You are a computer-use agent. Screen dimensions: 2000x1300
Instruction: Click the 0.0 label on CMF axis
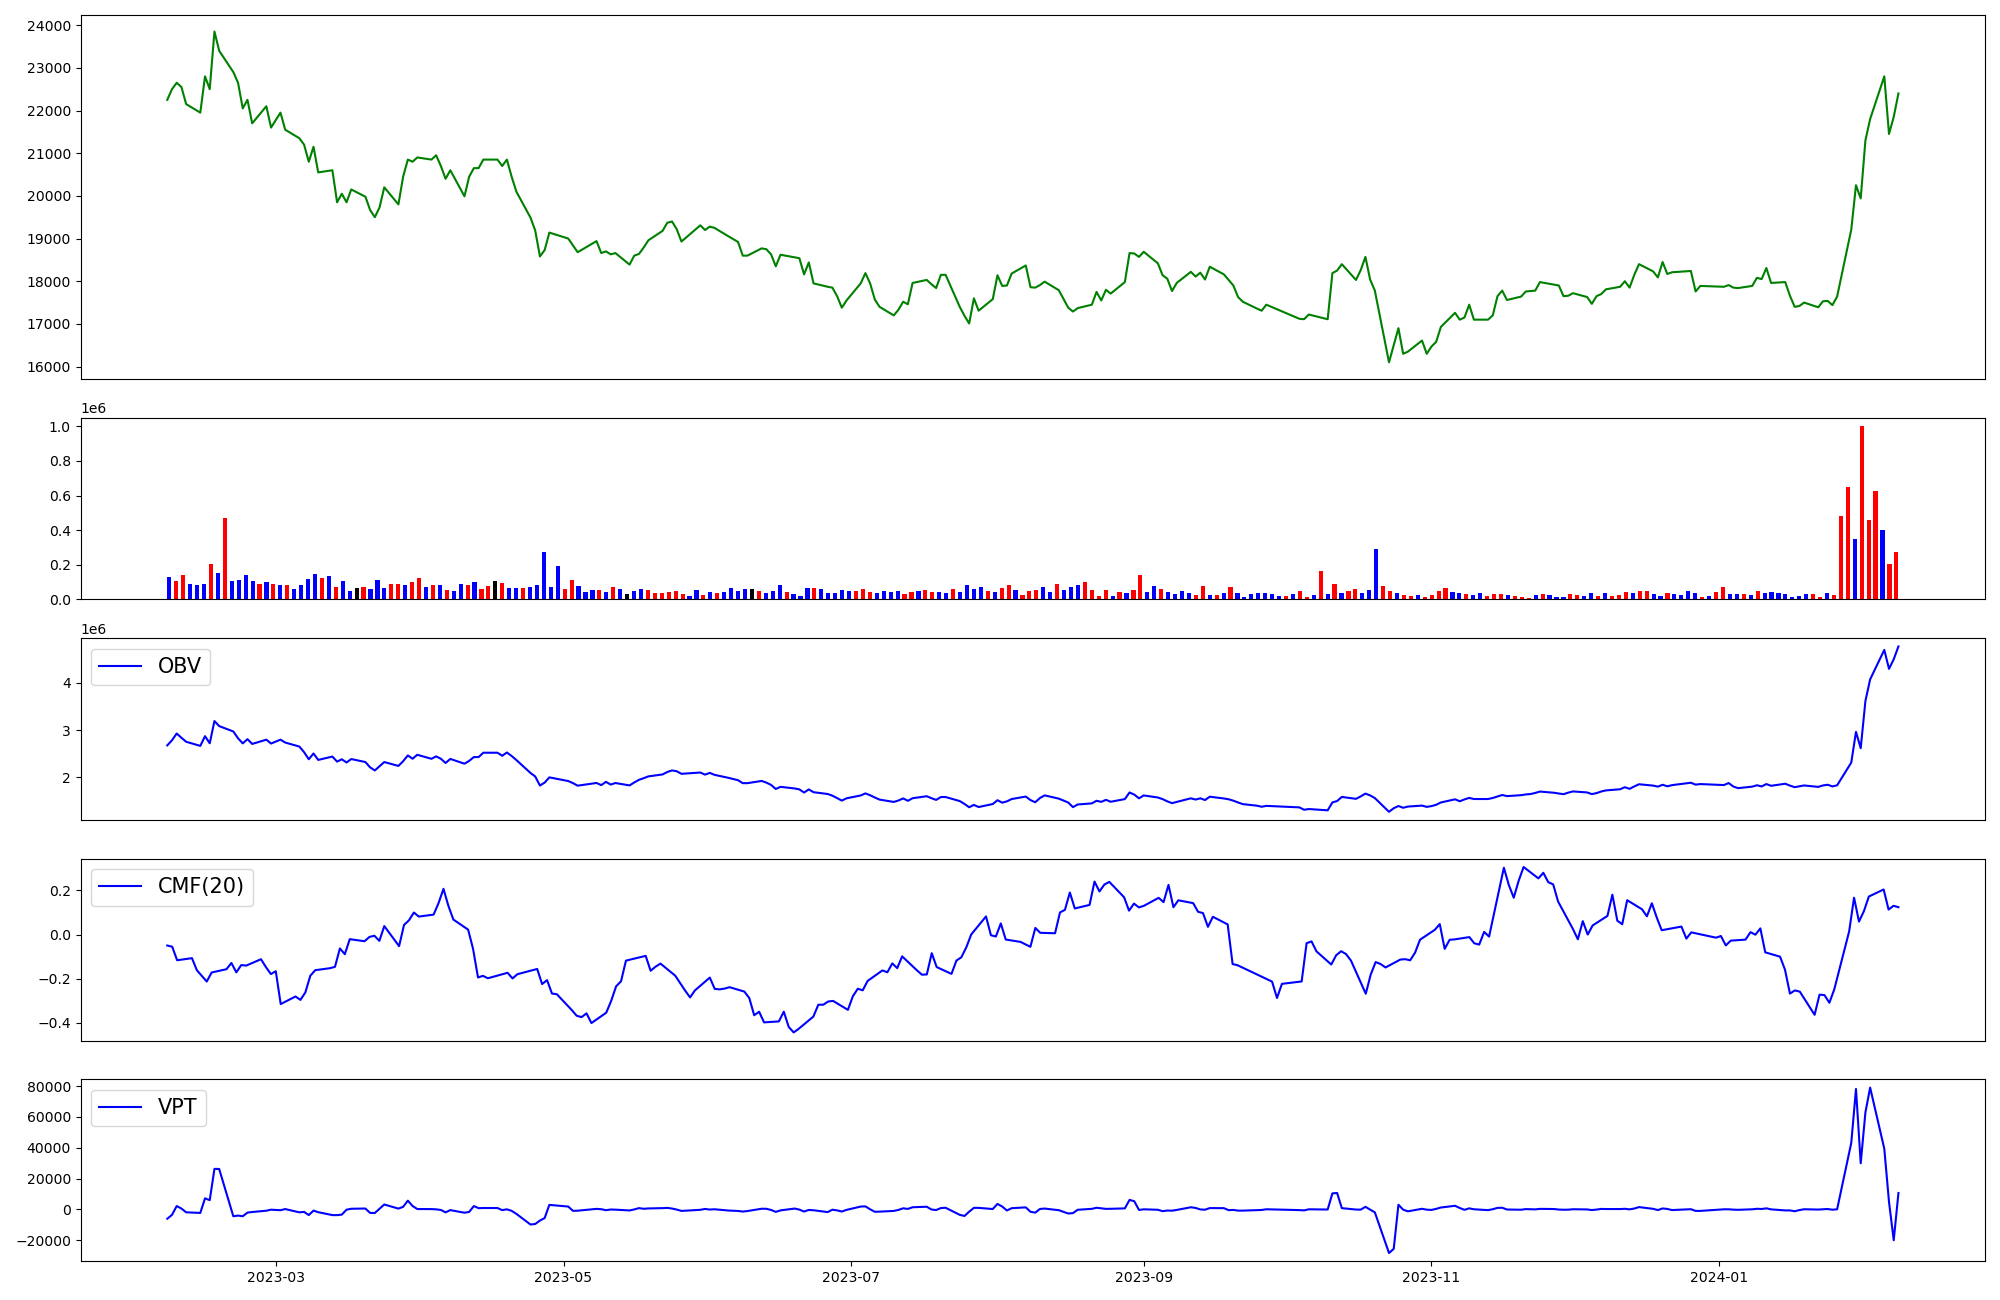[x=59, y=935]
